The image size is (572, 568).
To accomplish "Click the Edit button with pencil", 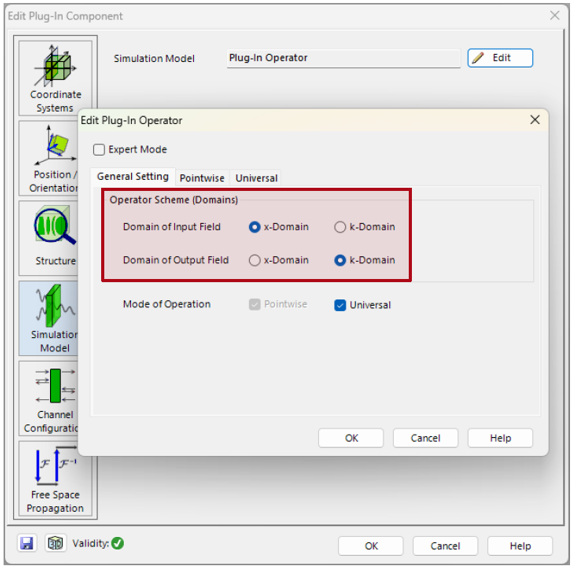I will click(x=500, y=58).
